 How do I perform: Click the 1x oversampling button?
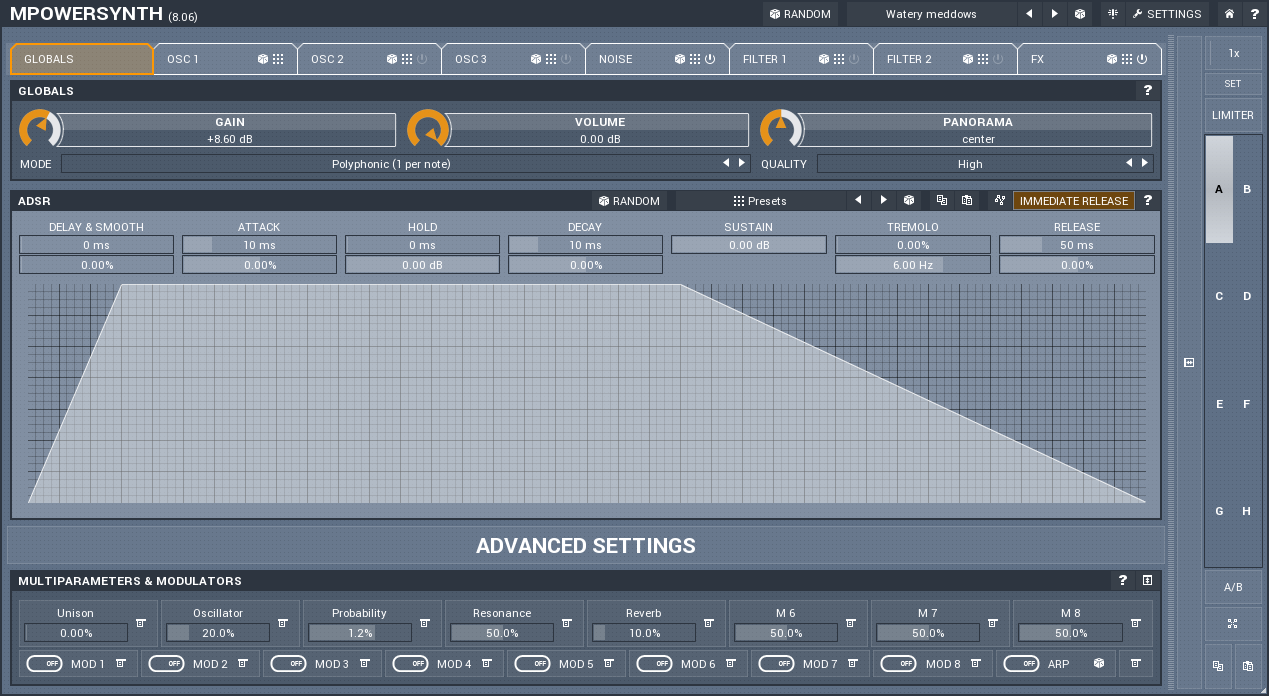[x=1233, y=53]
